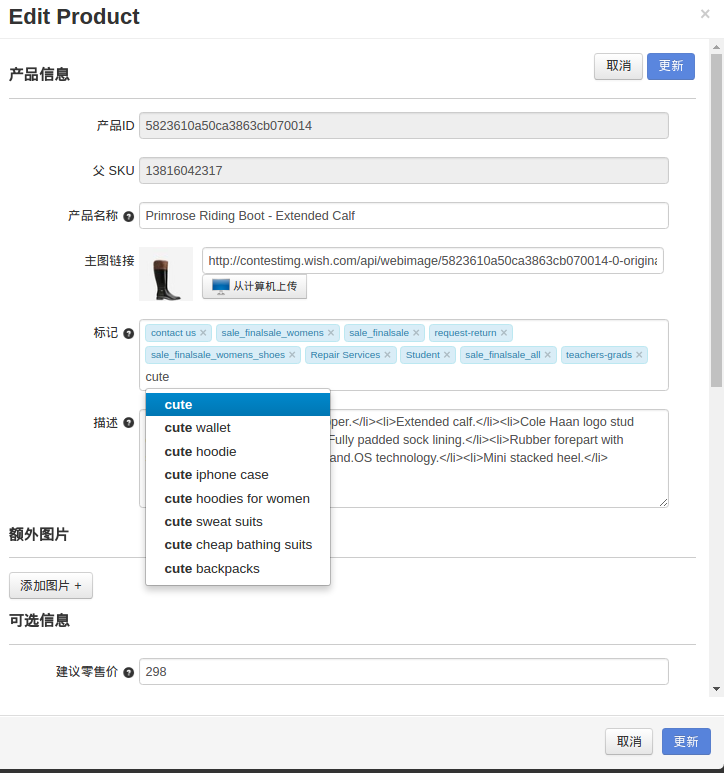Select 'cute wallet' from suggestions

(x=197, y=428)
